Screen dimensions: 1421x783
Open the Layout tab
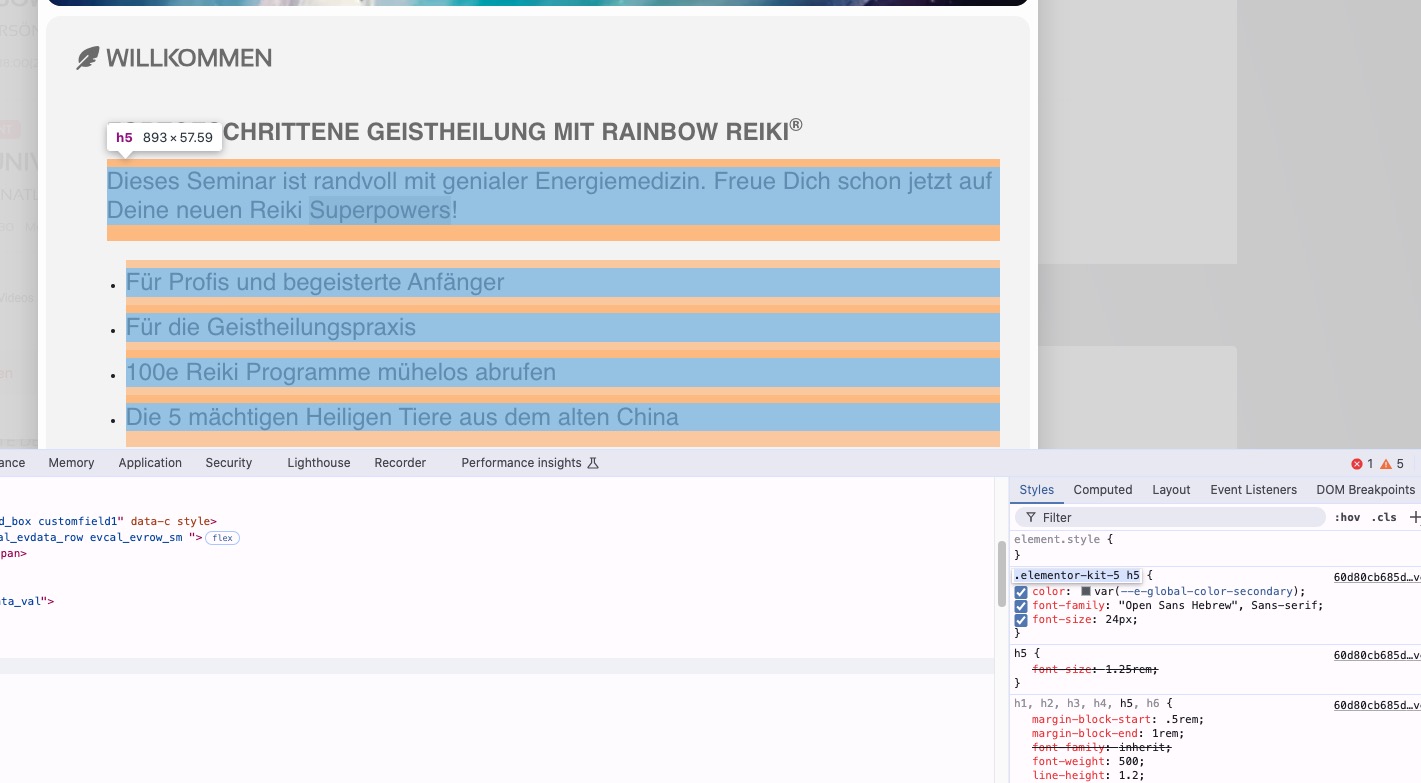pyautogui.click(x=1171, y=490)
